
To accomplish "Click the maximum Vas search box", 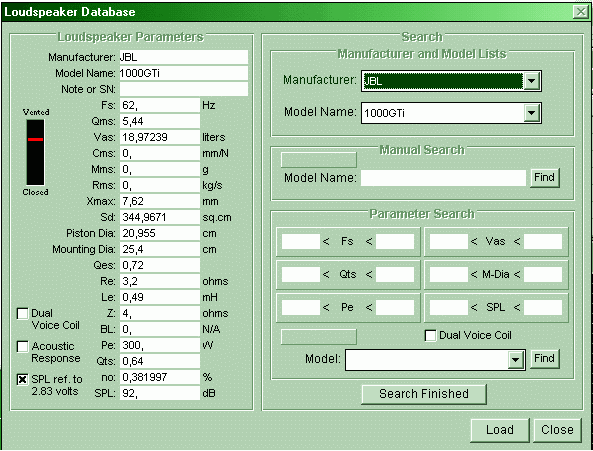I will [543, 241].
